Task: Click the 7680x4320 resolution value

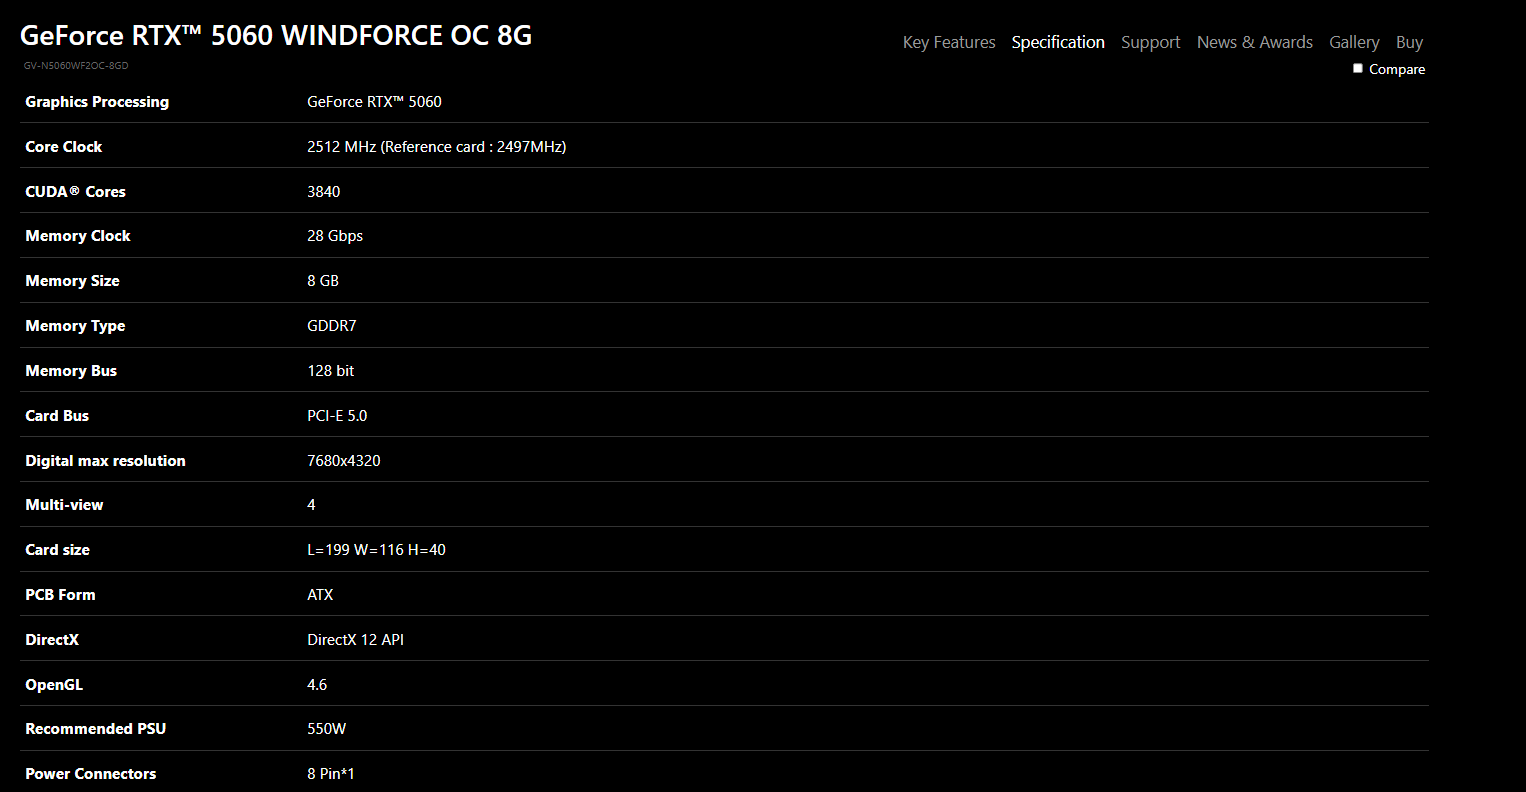Action: [x=343, y=461]
